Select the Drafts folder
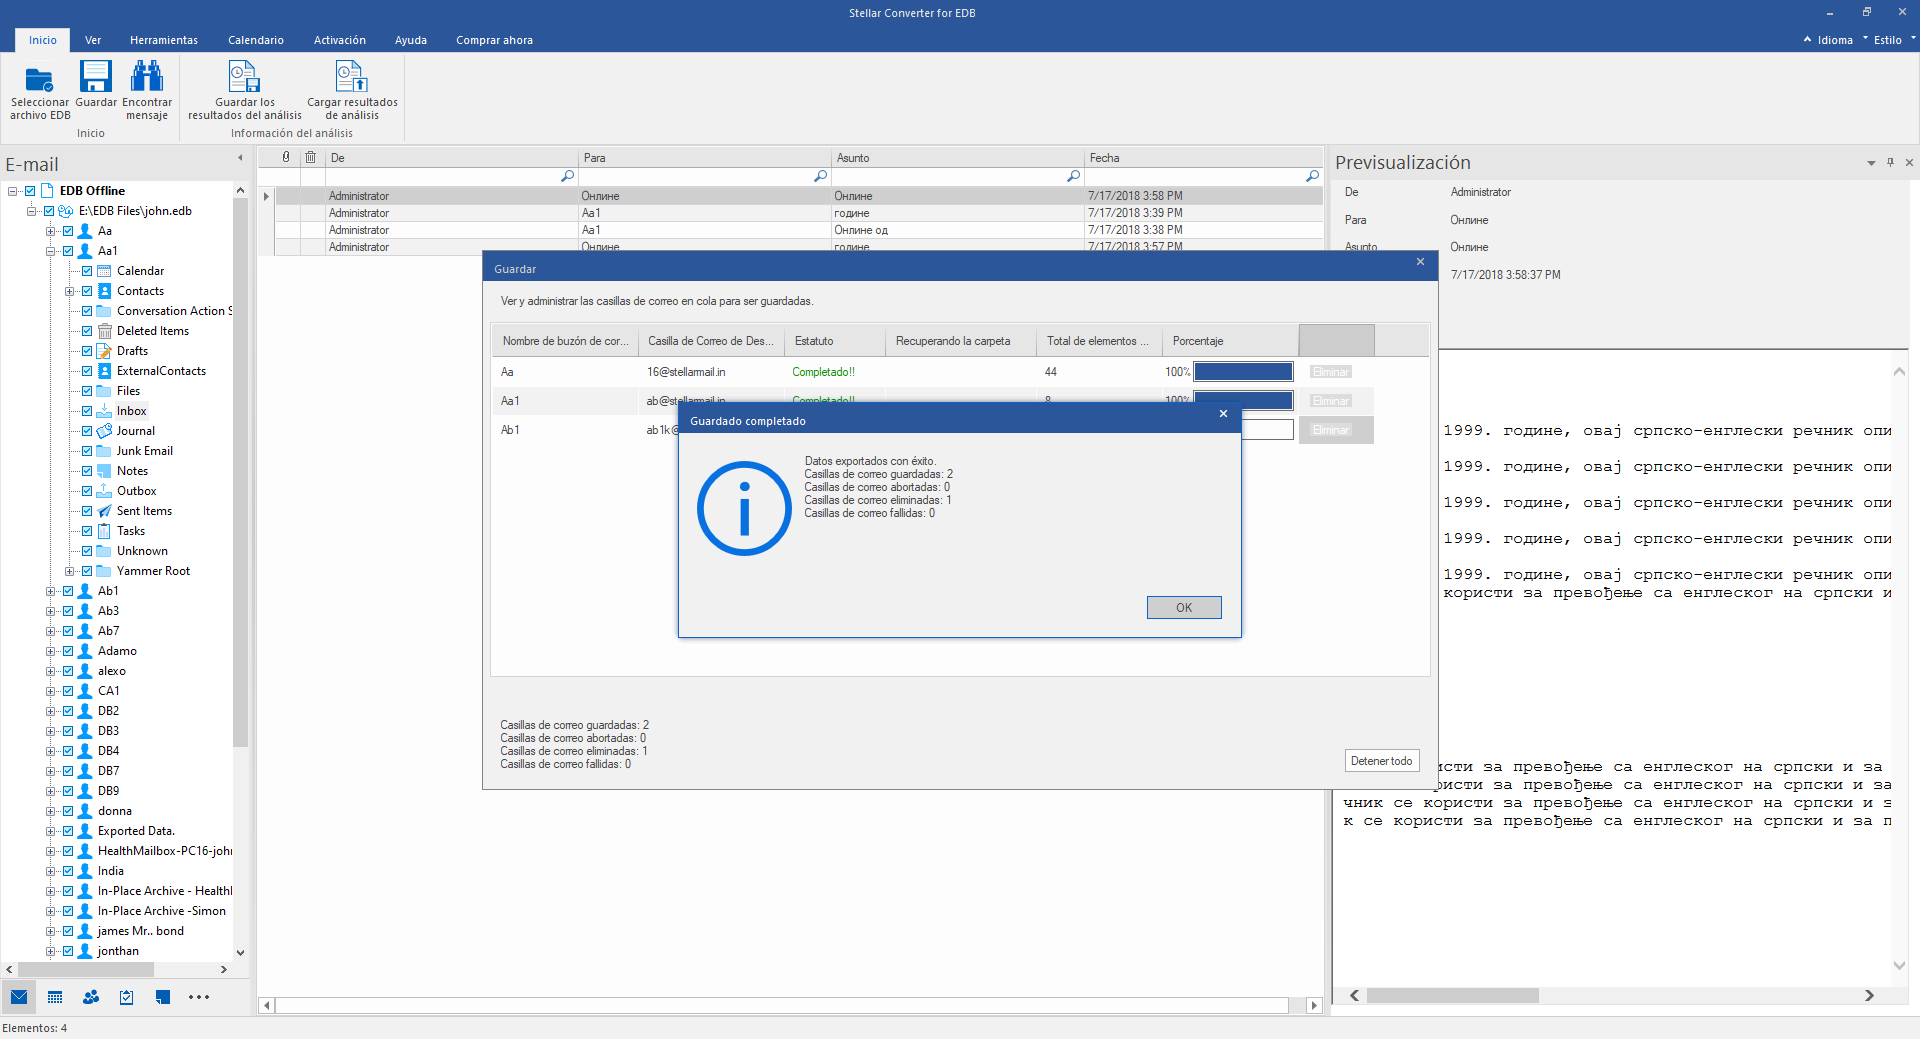 132,351
